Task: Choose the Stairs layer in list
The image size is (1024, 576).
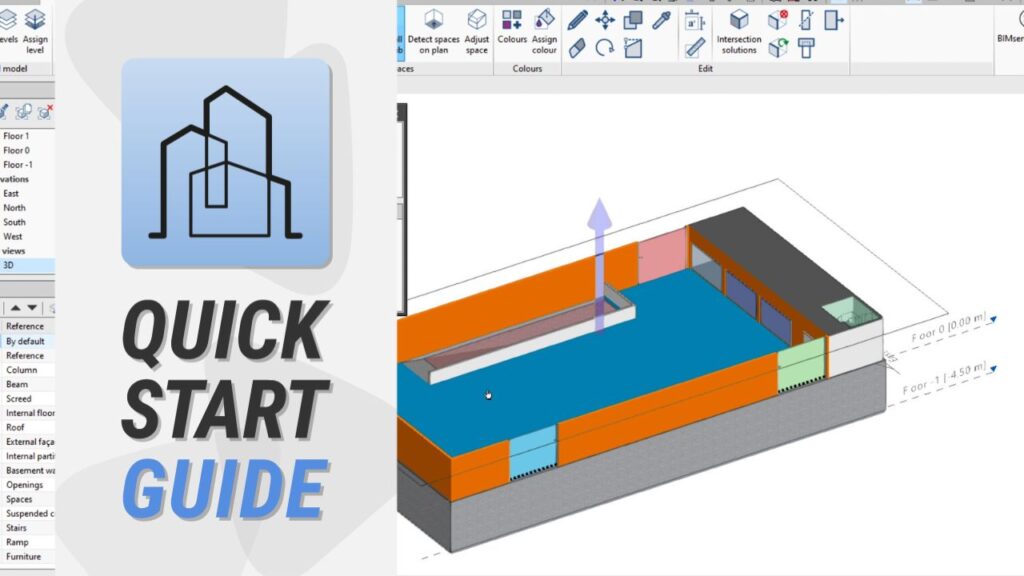Action: (16, 528)
